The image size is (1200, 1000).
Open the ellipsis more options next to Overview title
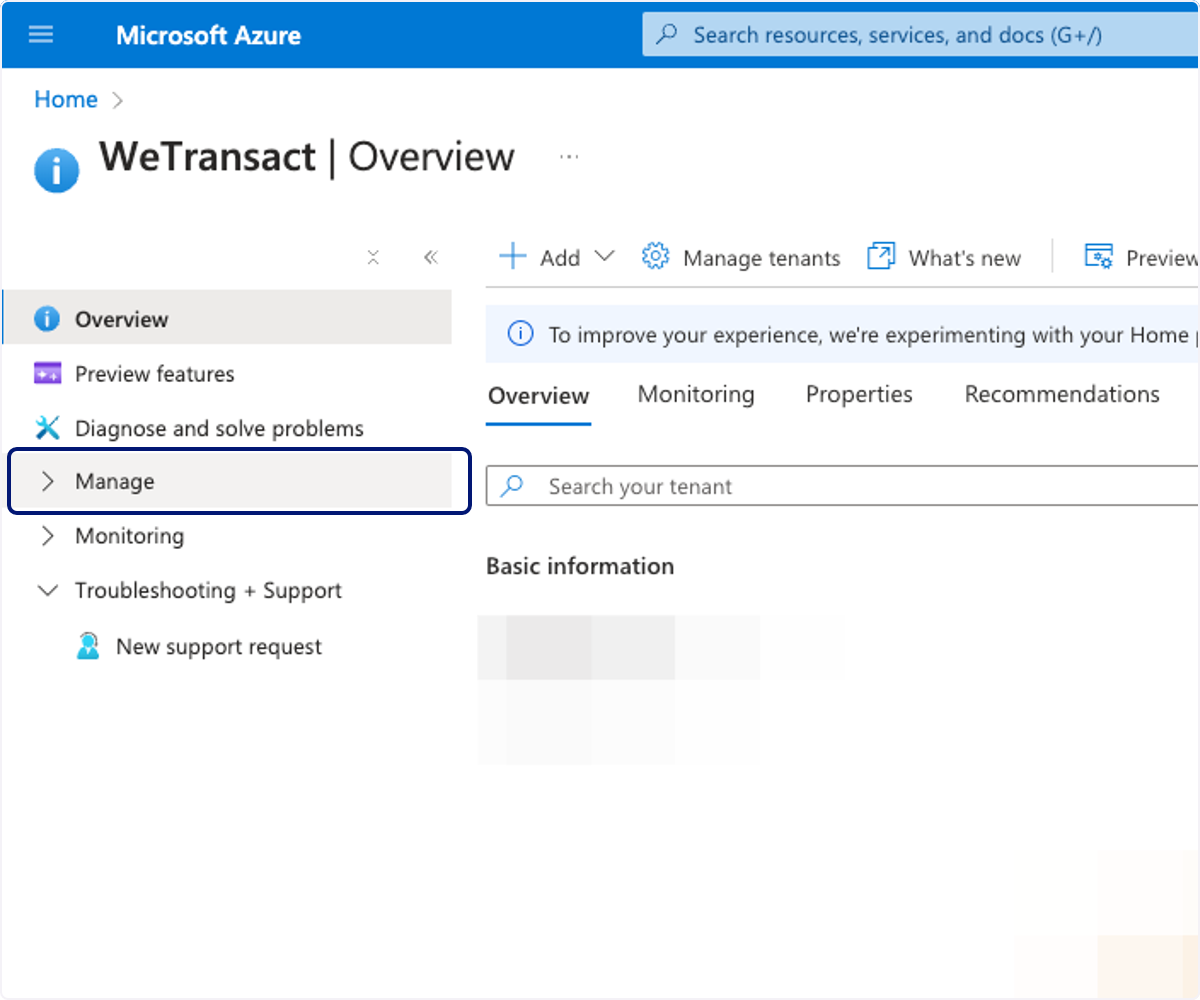coord(569,157)
